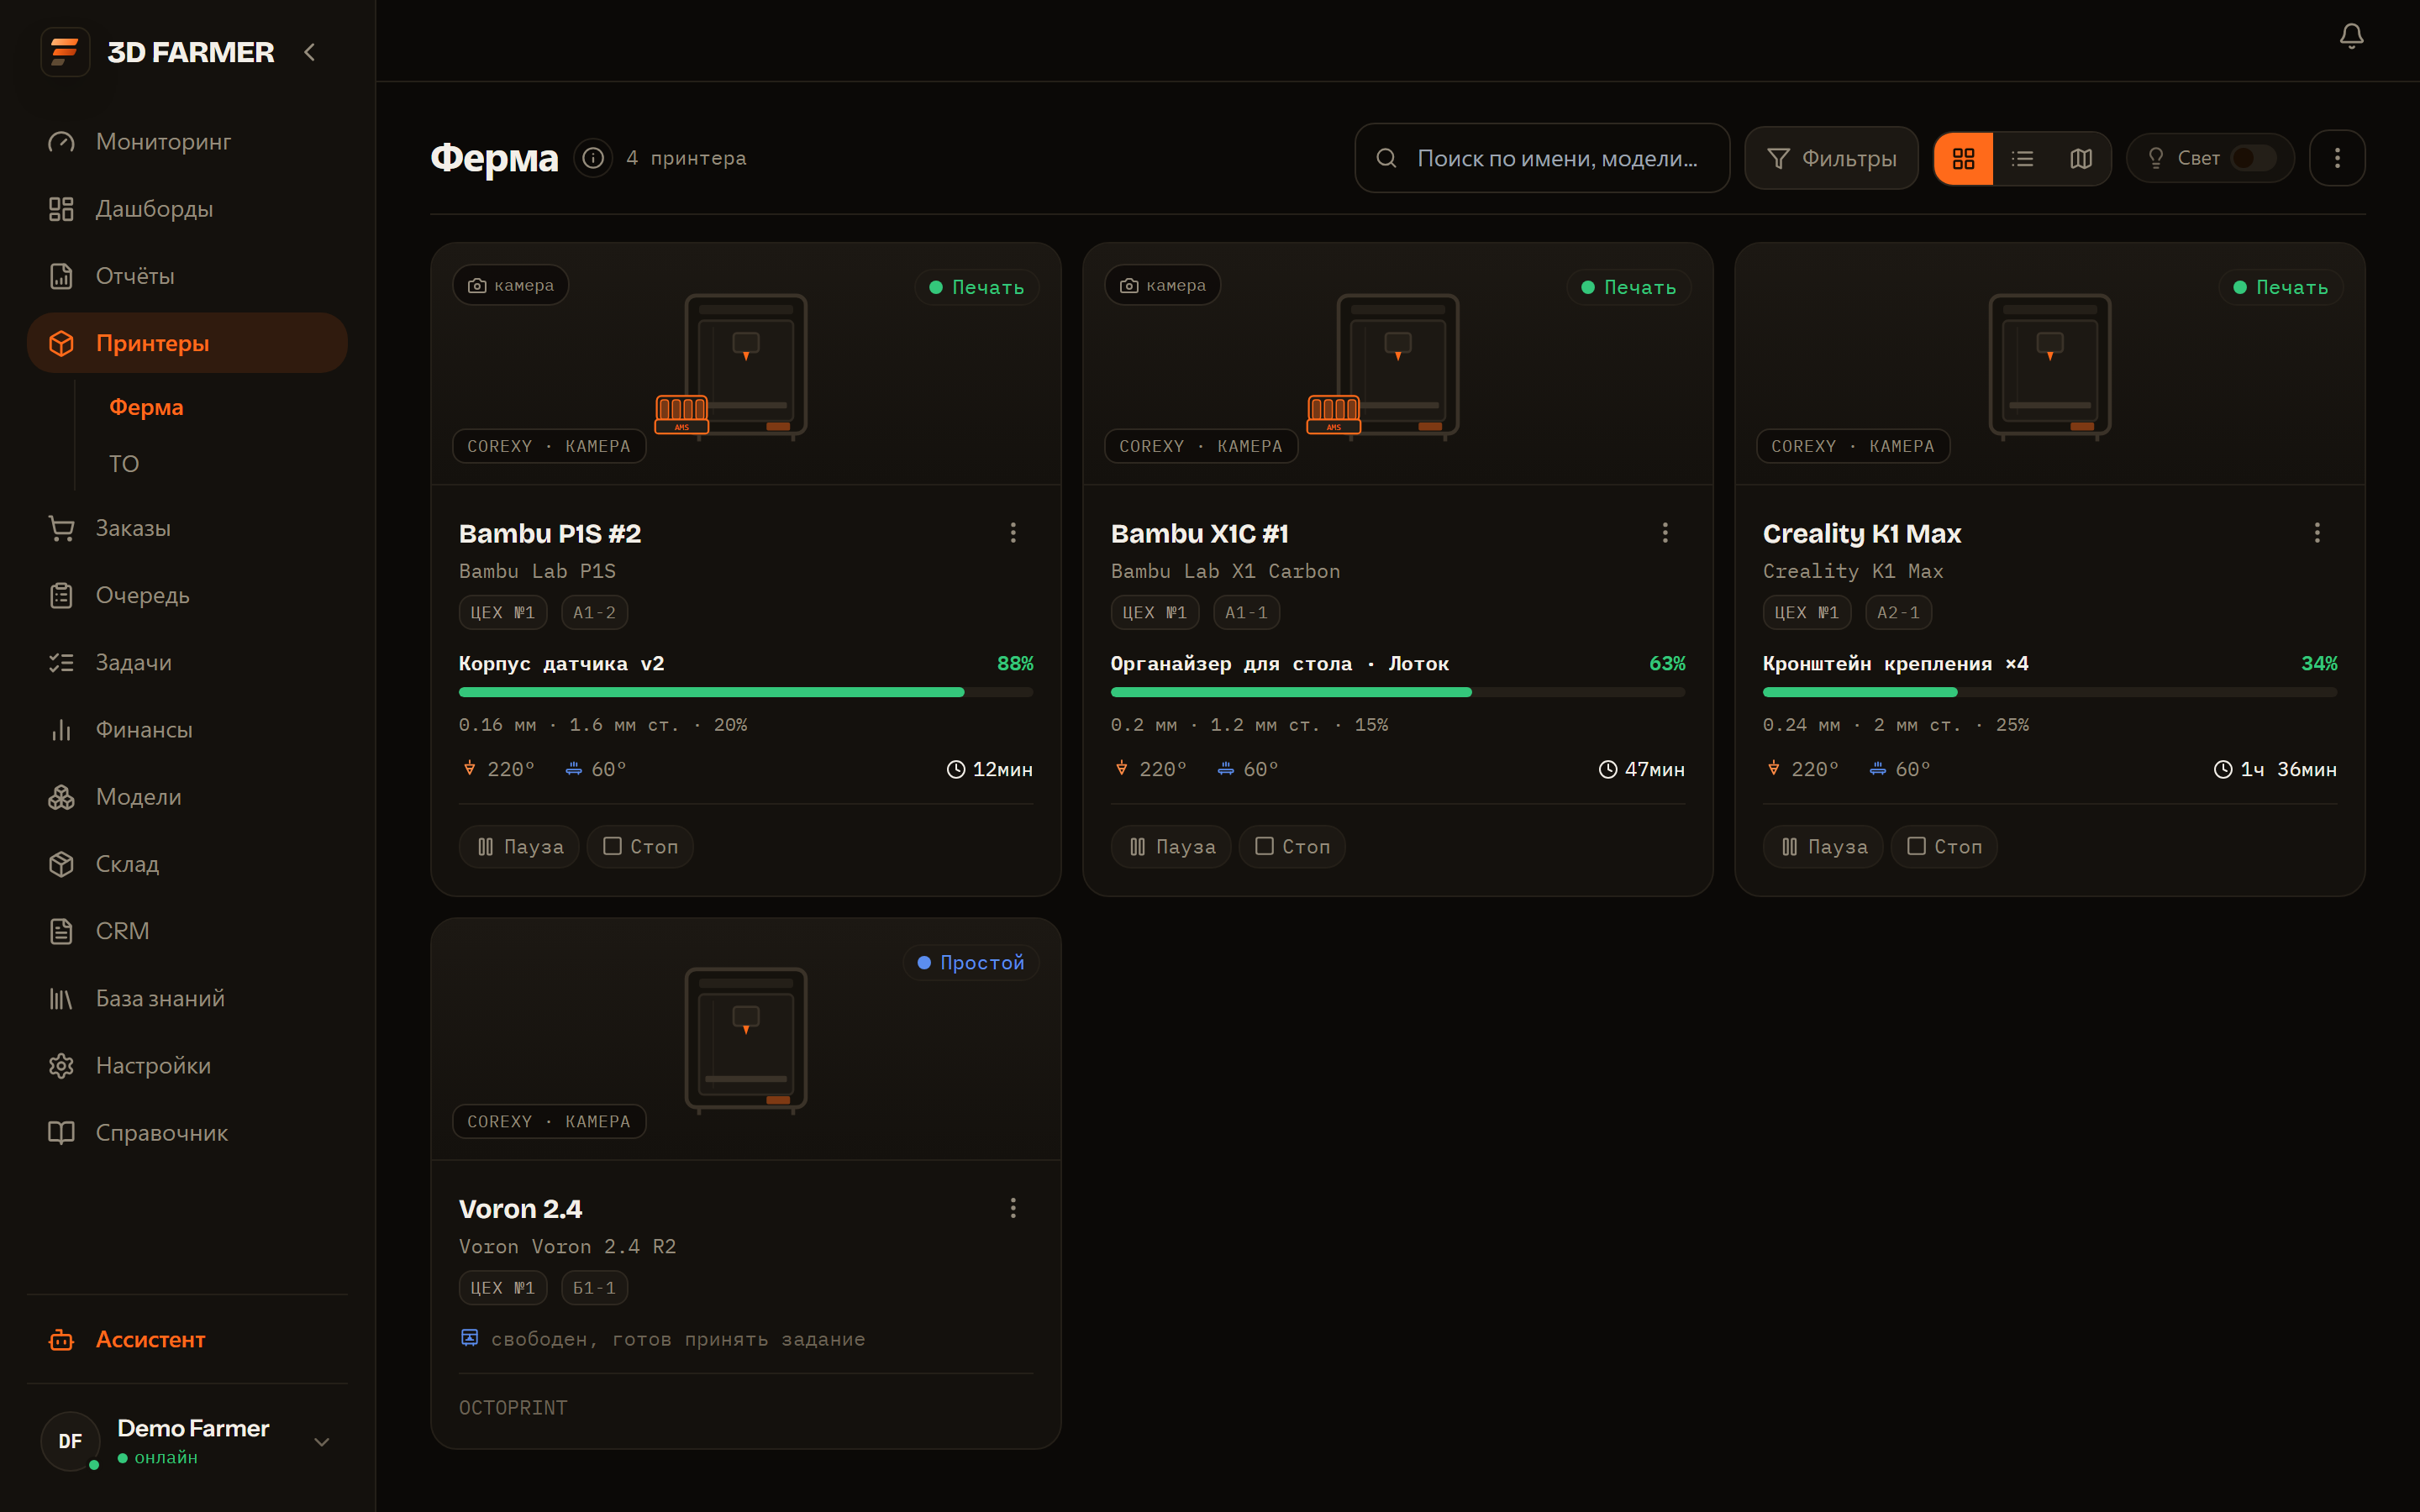Open the Bambu X1C #1 card options menu
2420x1512 pixels.
click(1665, 533)
